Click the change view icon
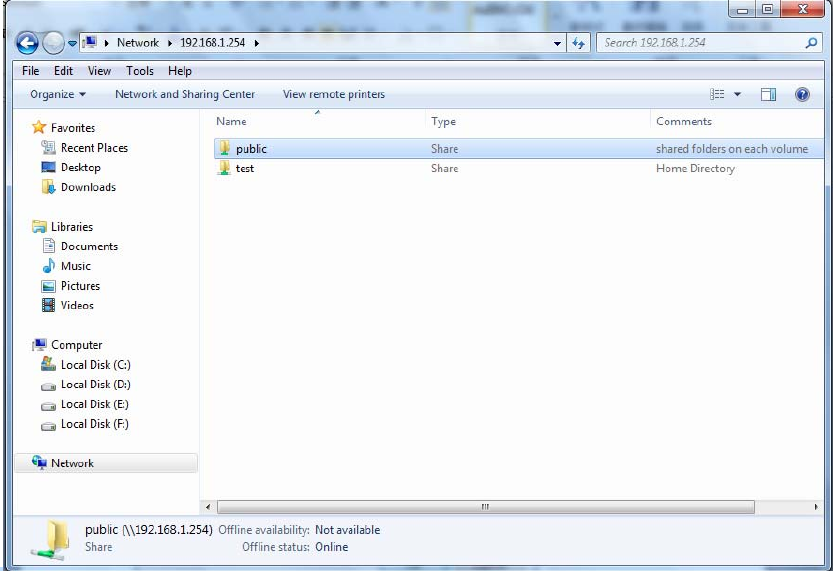This screenshot has width=833, height=571. (x=717, y=94)
